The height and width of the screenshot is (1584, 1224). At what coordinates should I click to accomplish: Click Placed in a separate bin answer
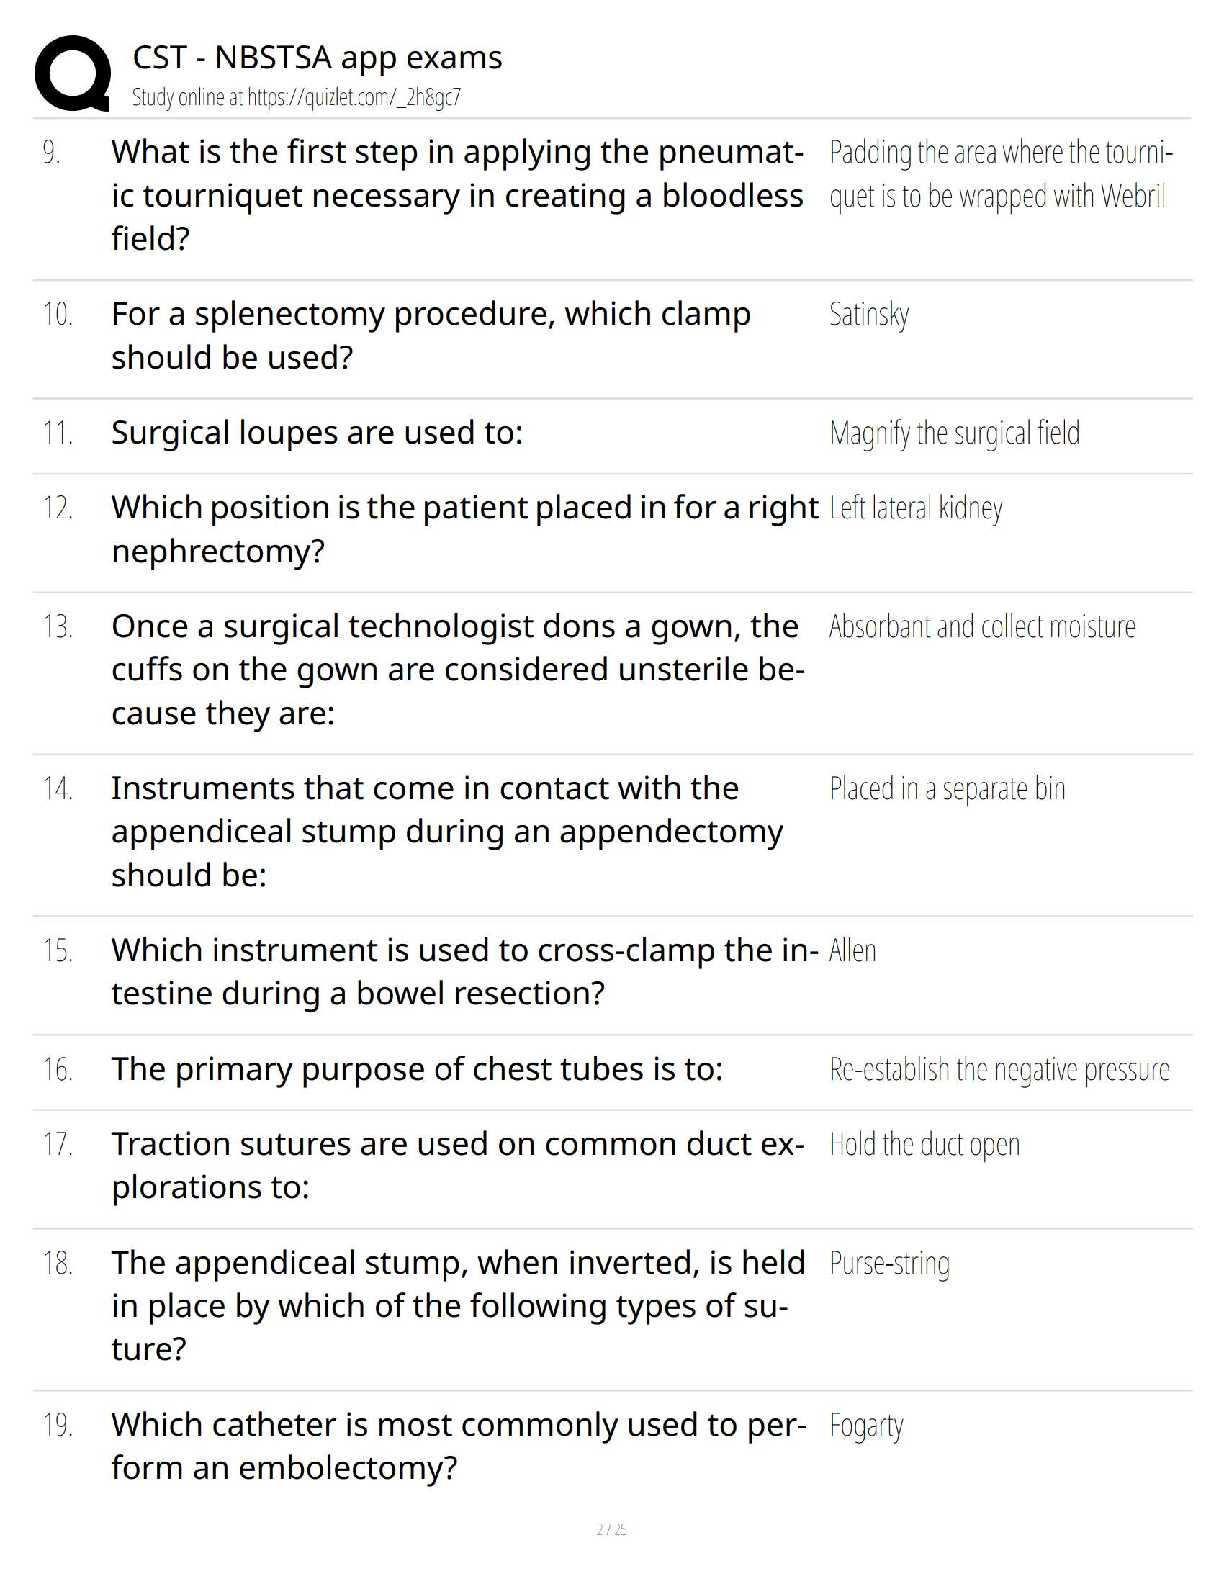tap(947, 789)
